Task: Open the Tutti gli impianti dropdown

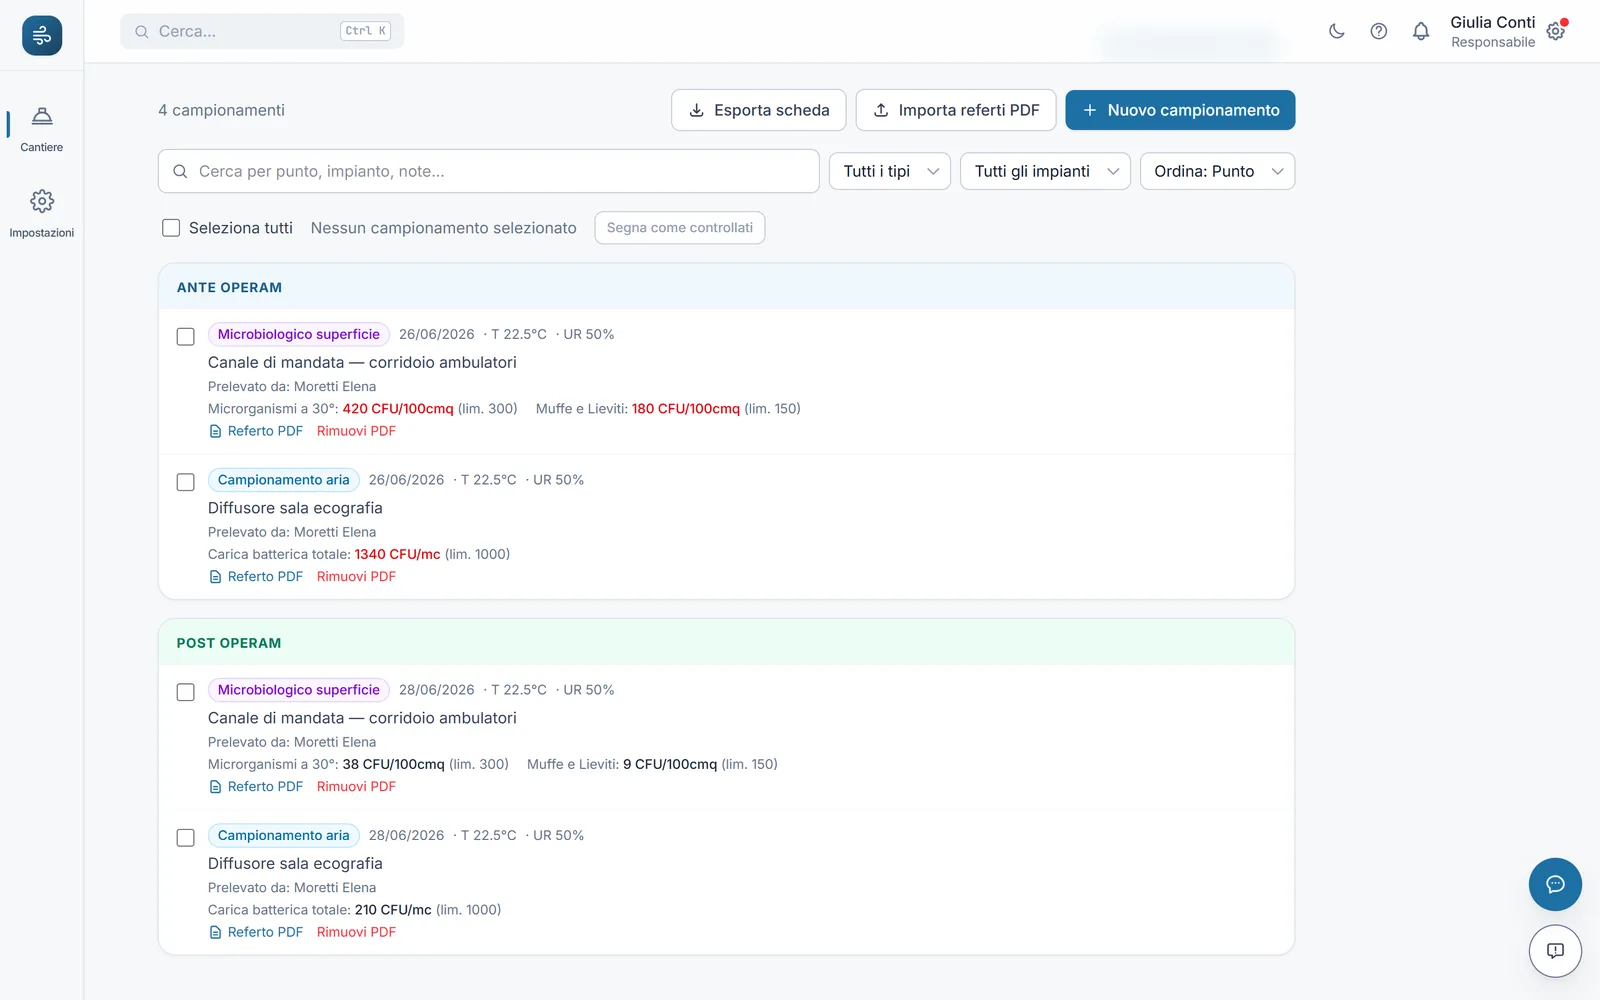Action: (1045, 171)
